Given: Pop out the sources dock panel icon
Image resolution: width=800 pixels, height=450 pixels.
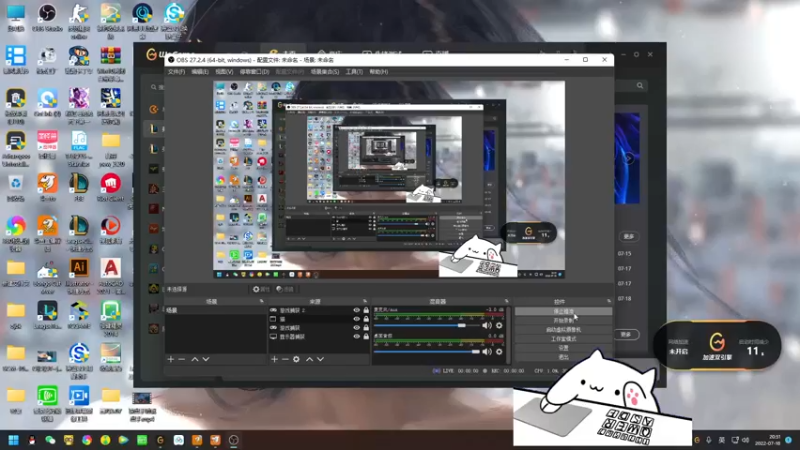Looking at the screenshot, I should coord(365,302).
